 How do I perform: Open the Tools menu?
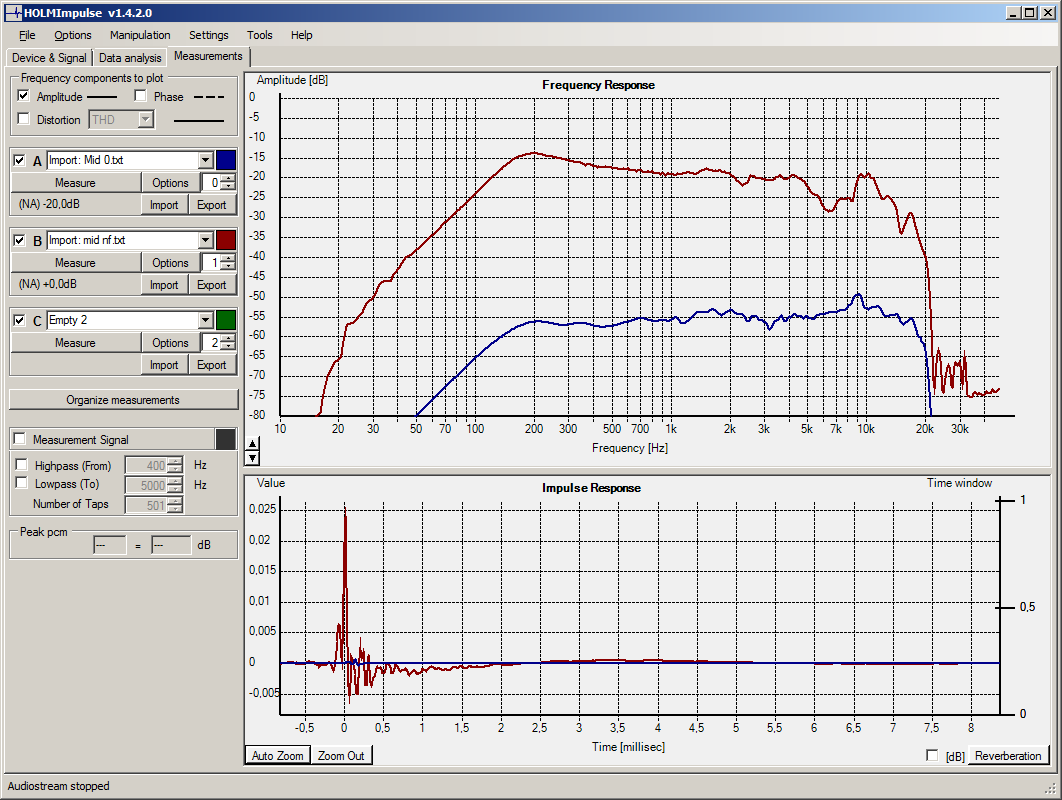[259, 35]
